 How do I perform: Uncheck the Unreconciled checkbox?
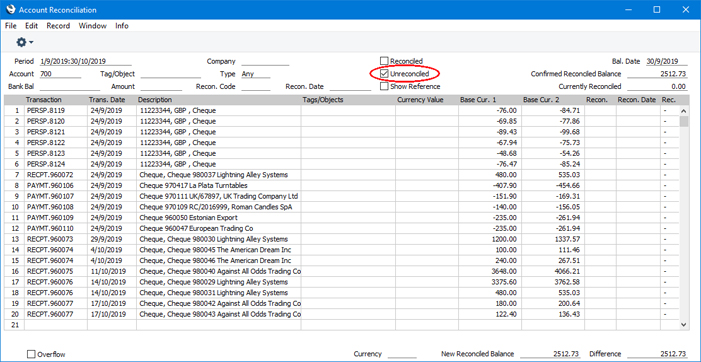tap(384, 73)
